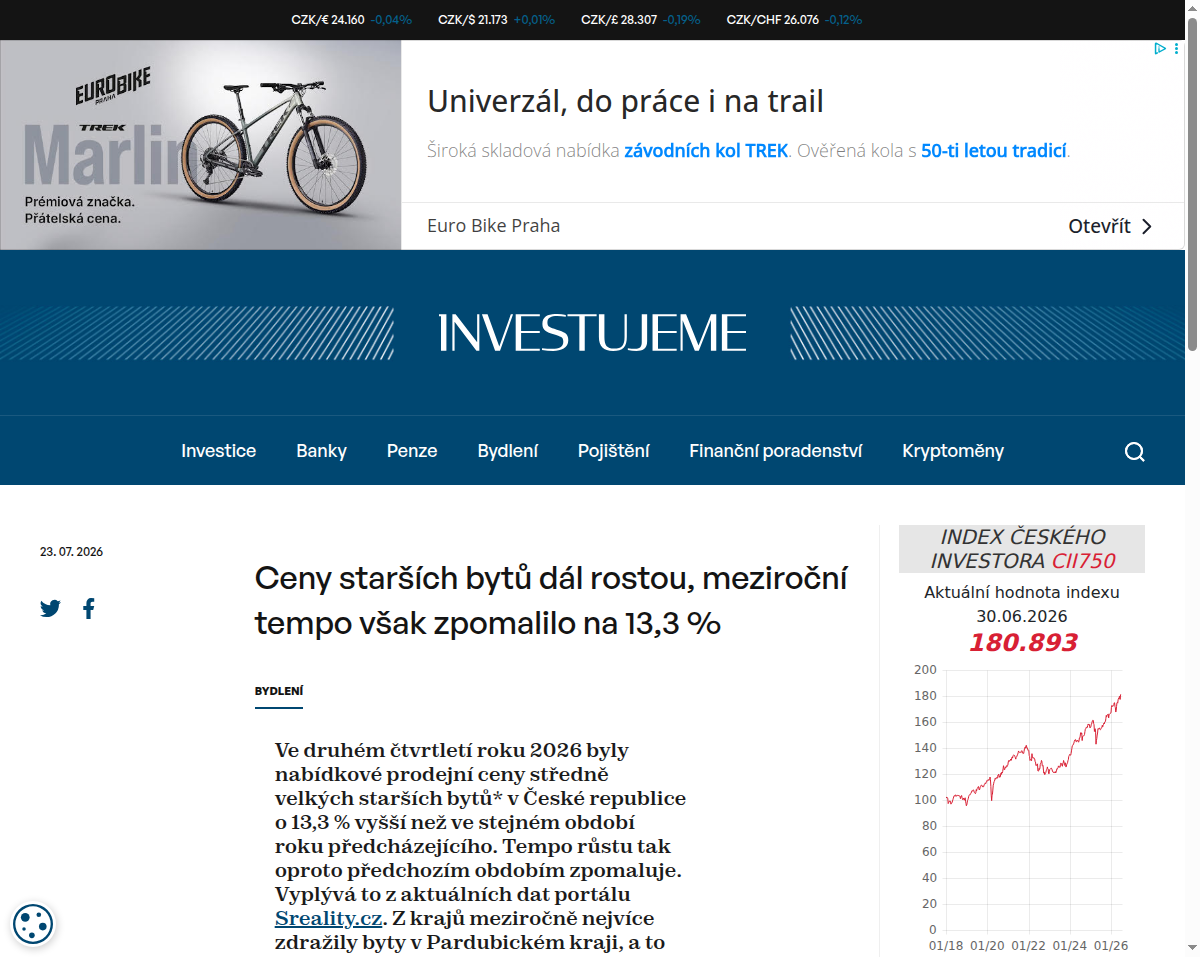Click the ad headline 'Univerzál, do práce i na trail'
Image resolution: width=1200 pixels, height=957 pixels.
(x=625, y=101)
